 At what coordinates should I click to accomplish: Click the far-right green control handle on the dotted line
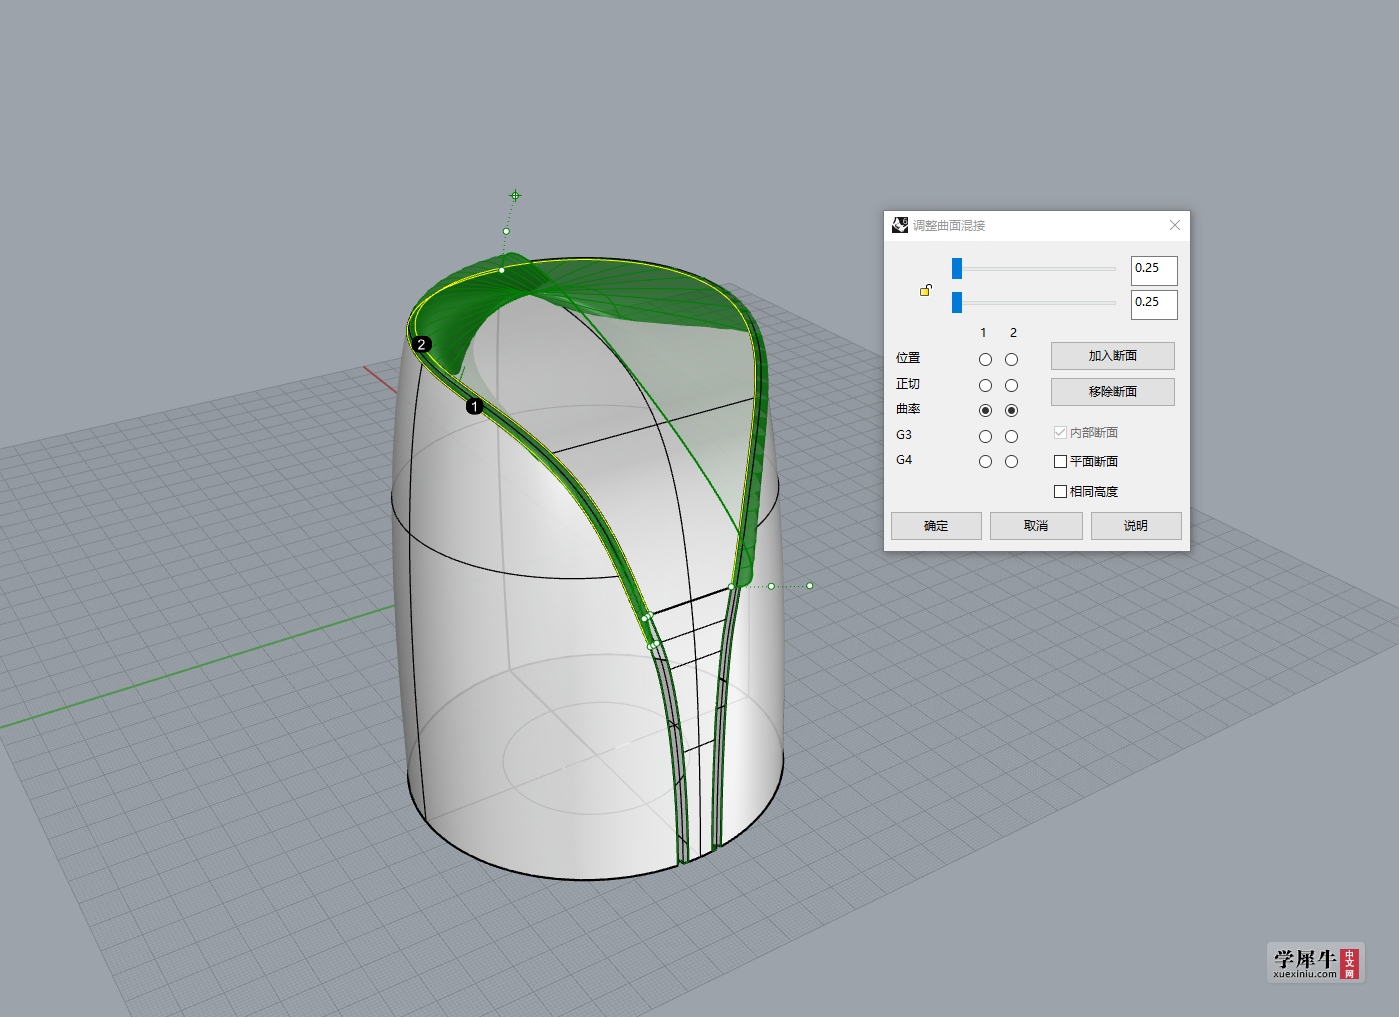(x=809, y=586)
